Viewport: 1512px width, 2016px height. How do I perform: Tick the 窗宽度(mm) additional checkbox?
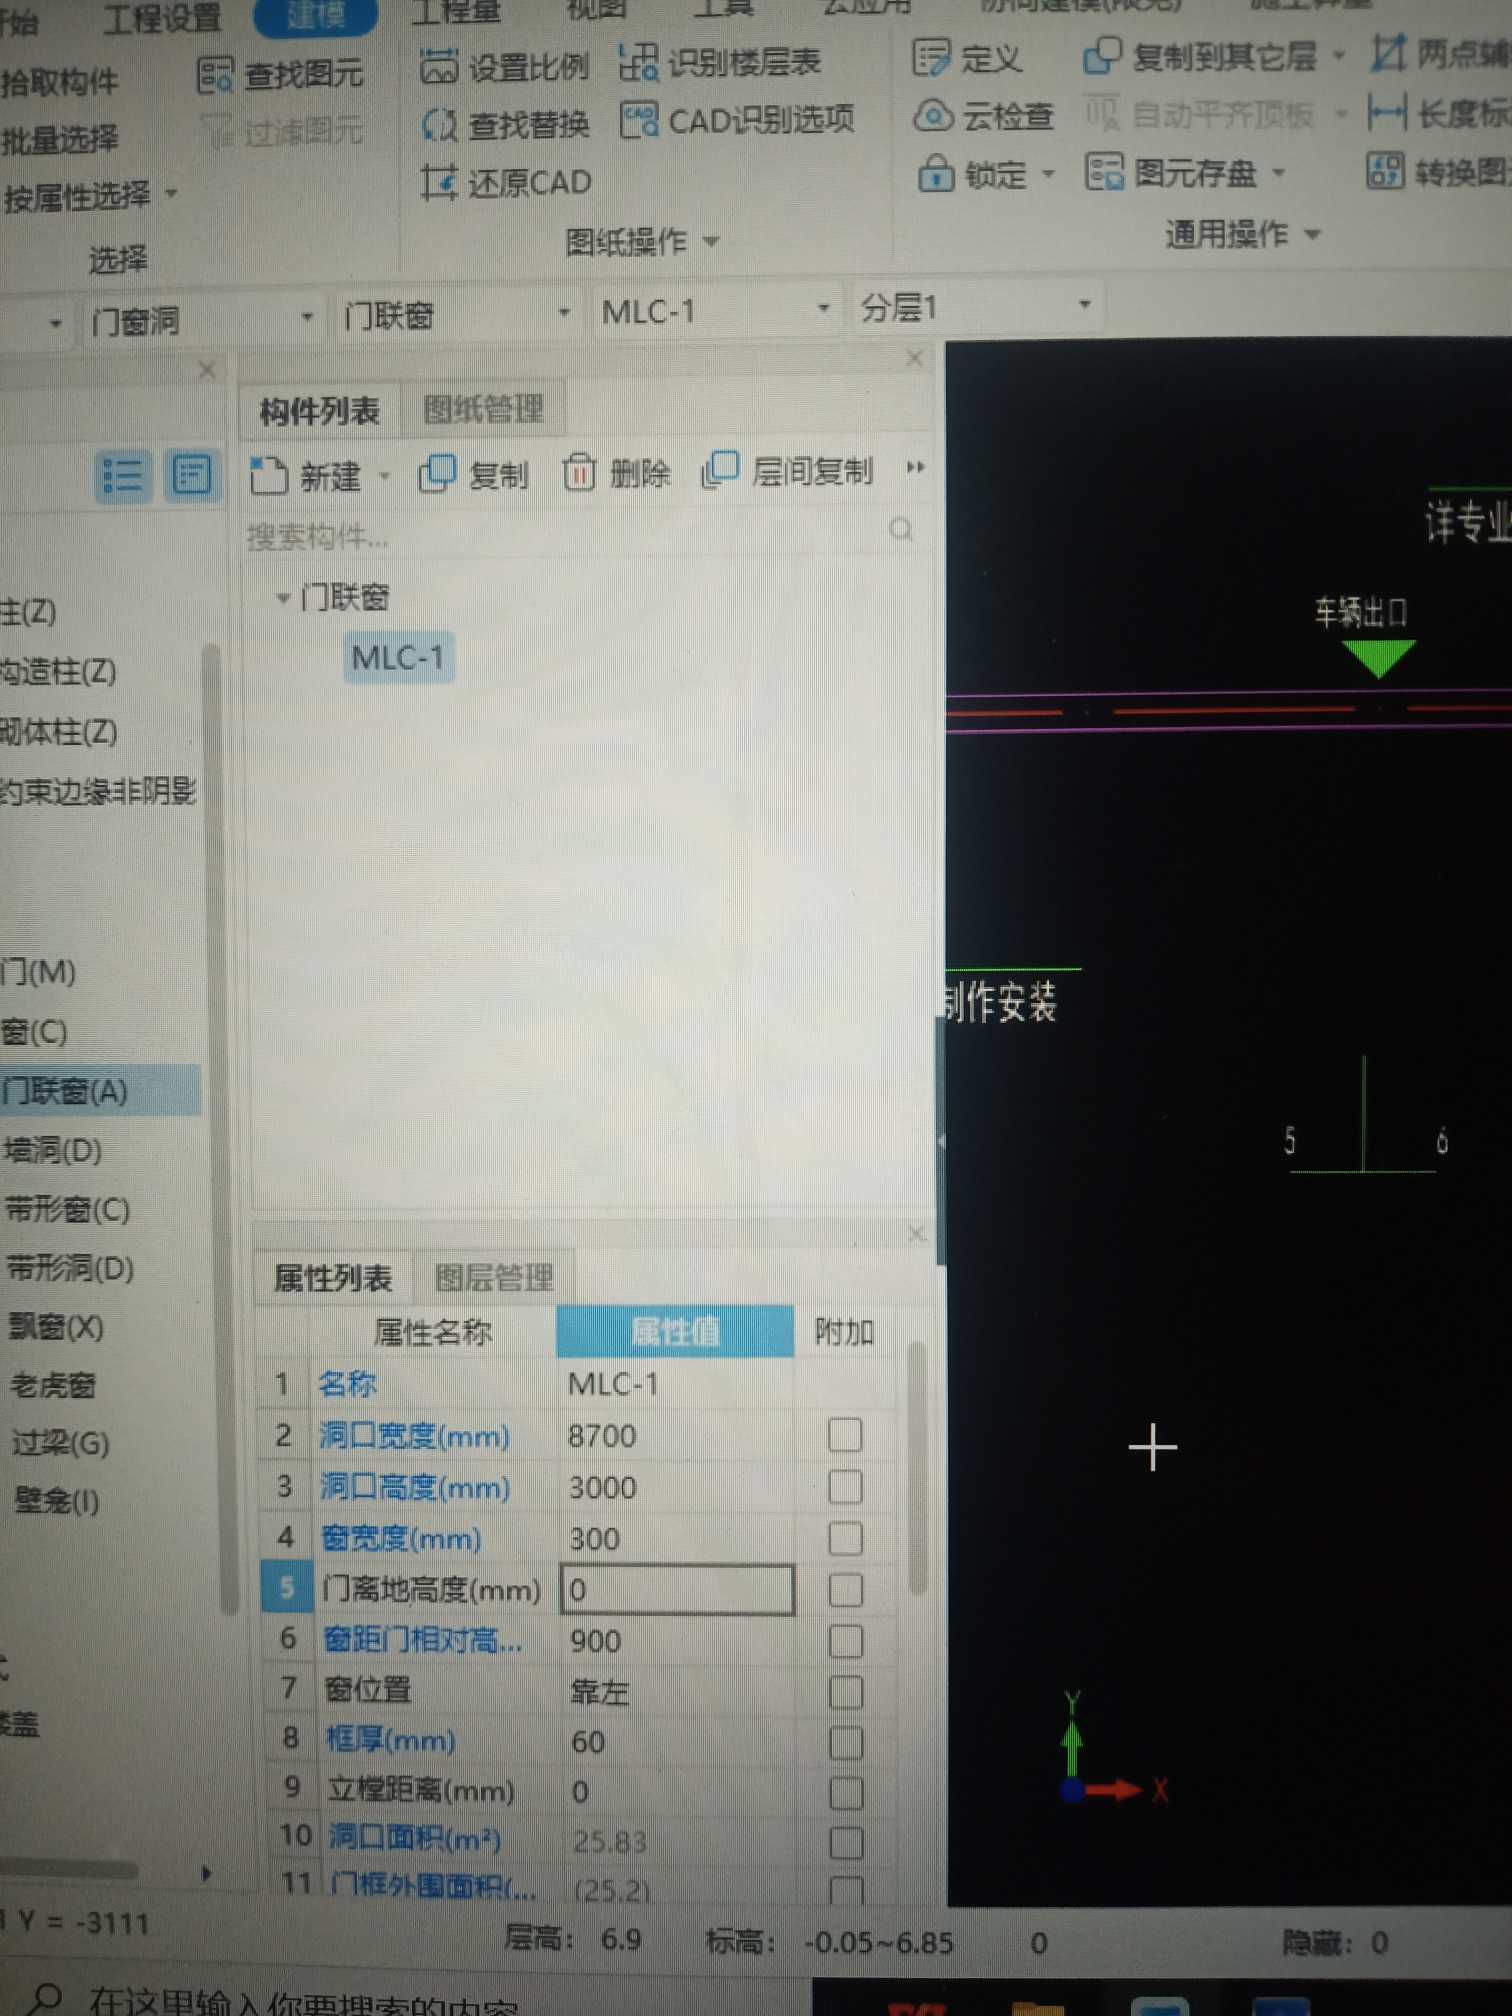click(845, 1538)
